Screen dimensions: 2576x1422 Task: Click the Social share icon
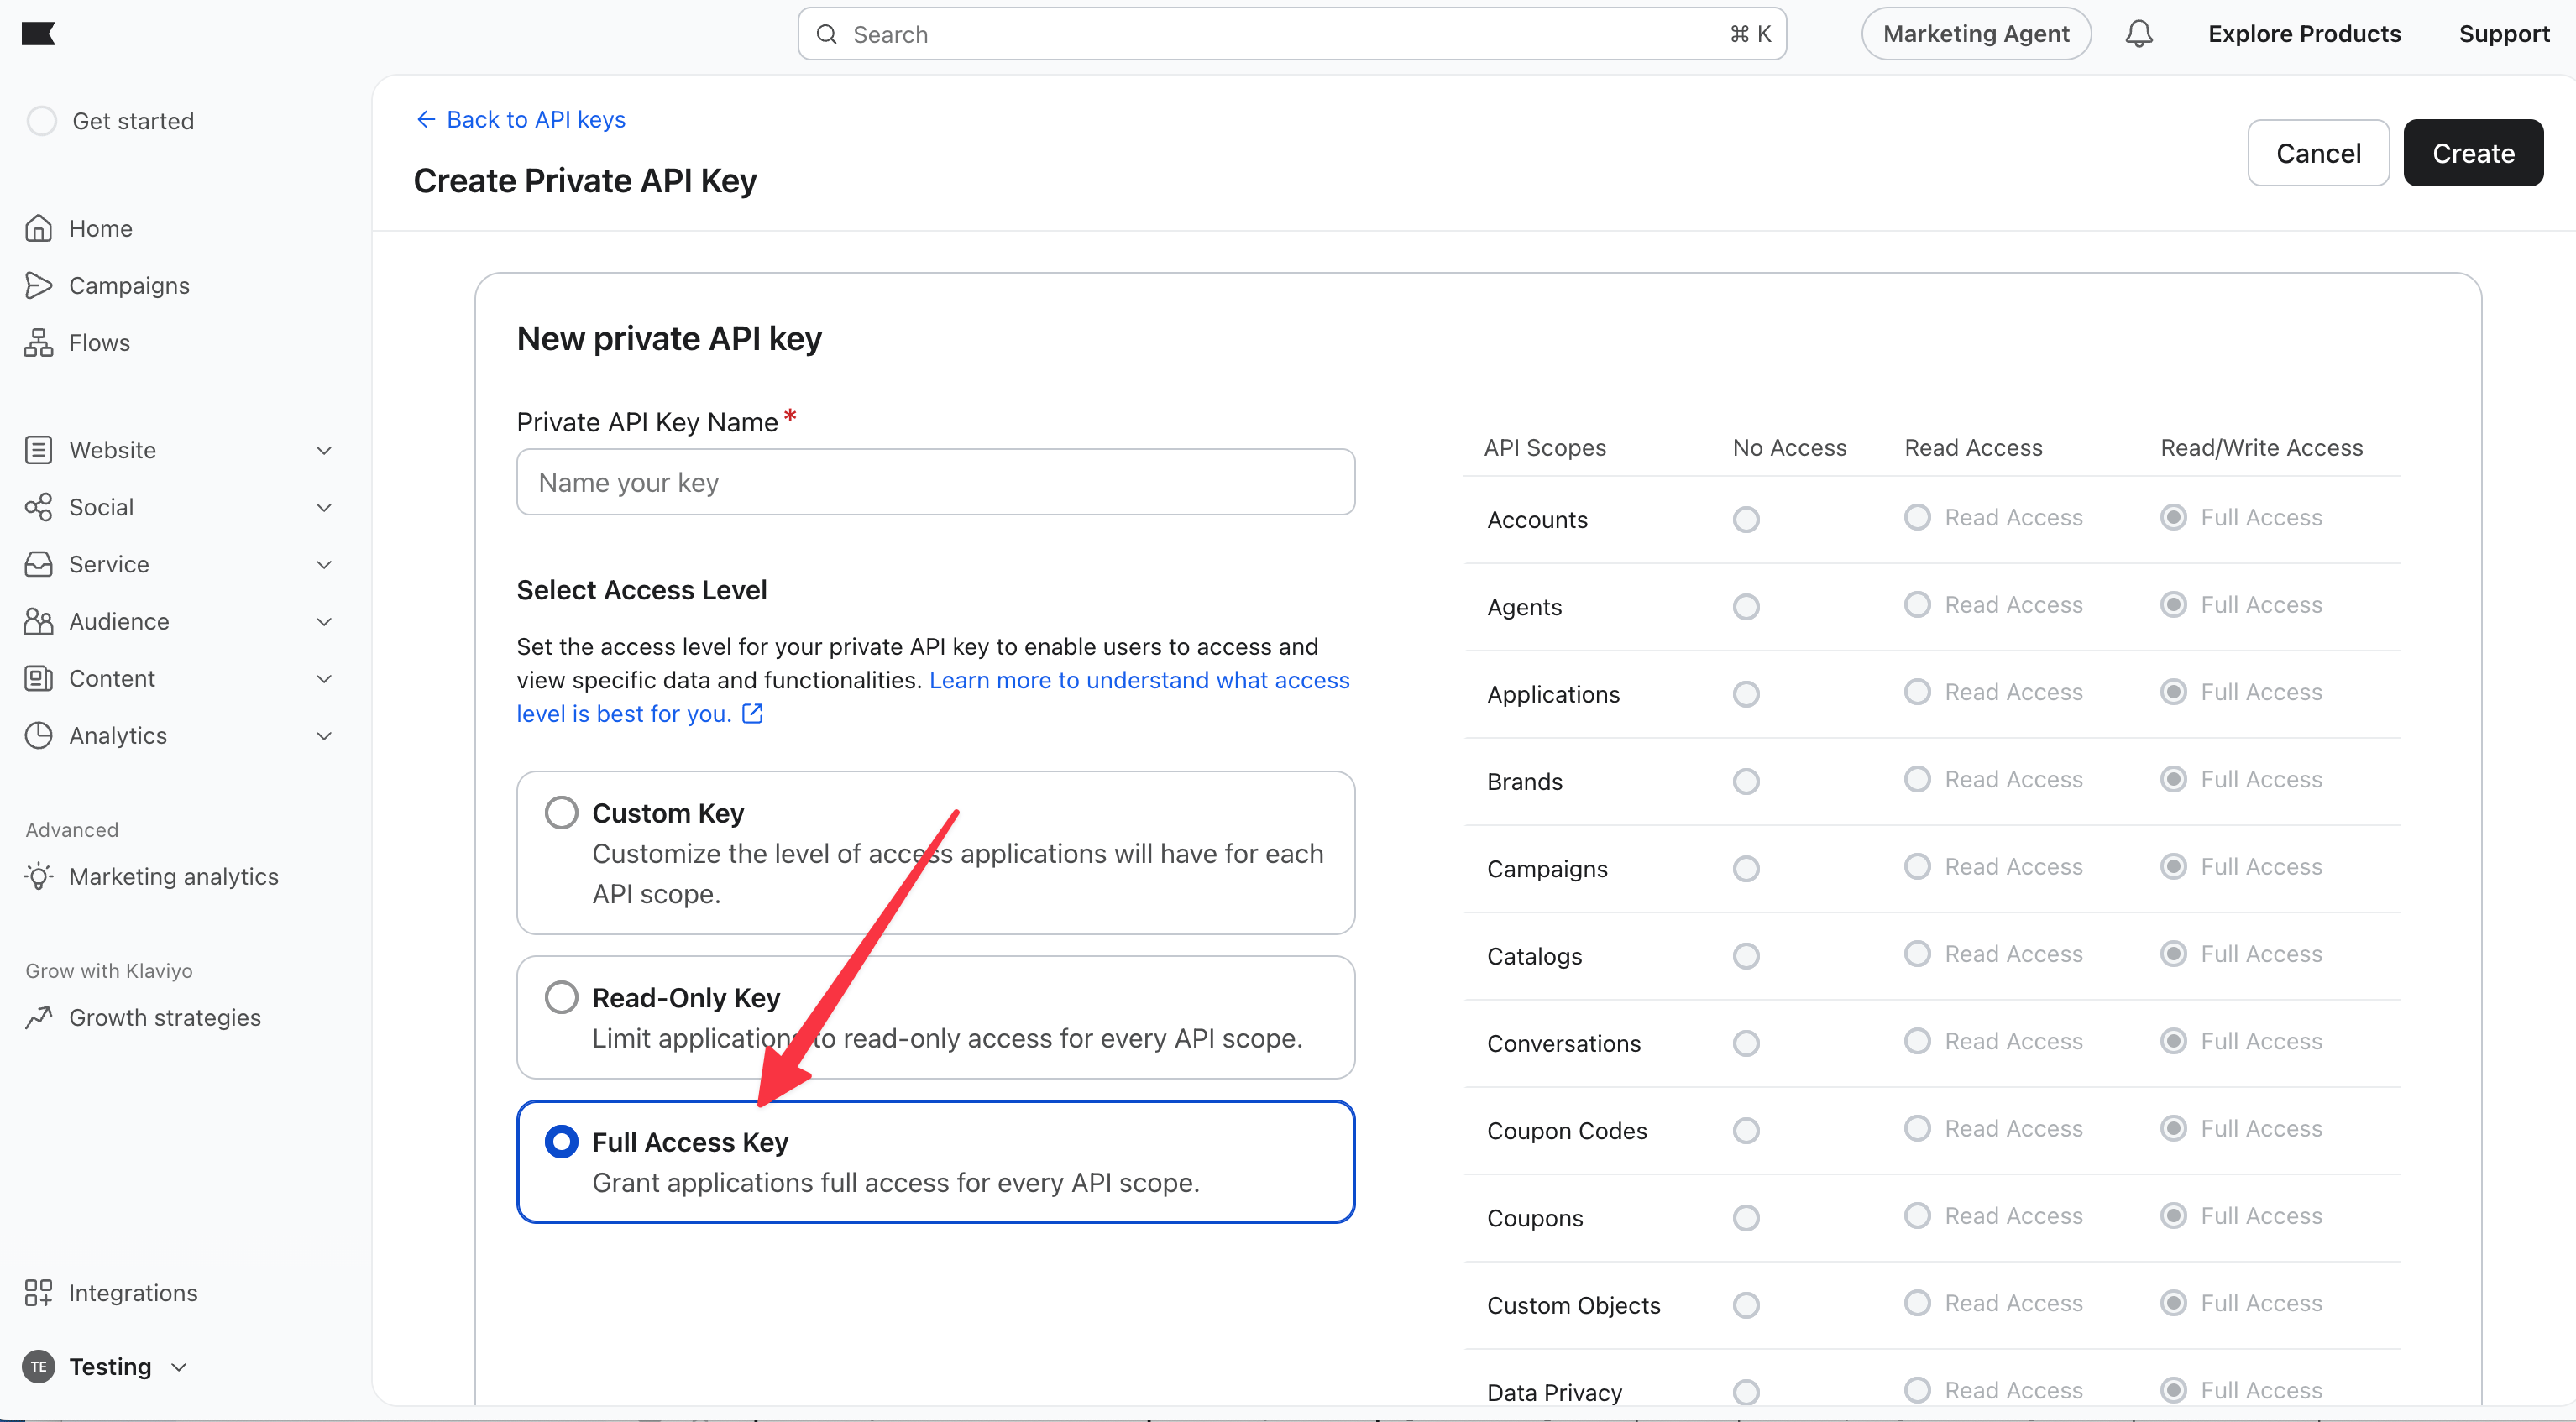pos(39,507)
